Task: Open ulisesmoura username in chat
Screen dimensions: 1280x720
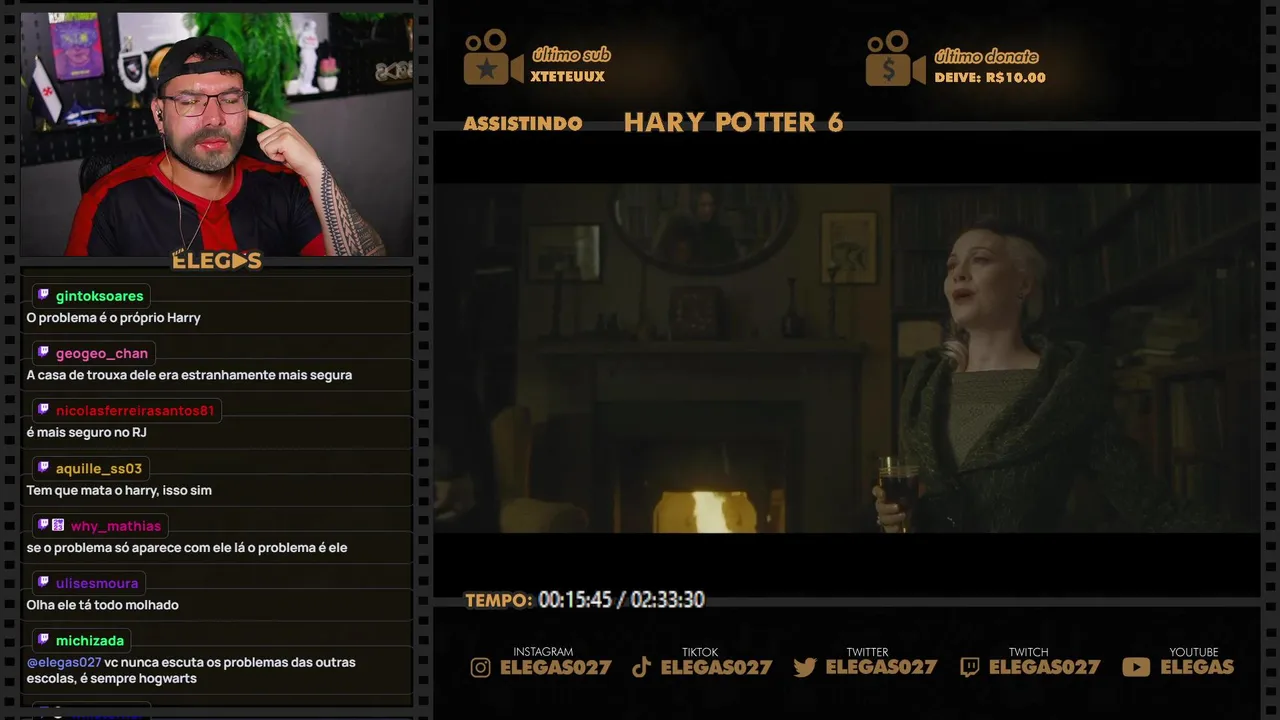Action: 97,583
